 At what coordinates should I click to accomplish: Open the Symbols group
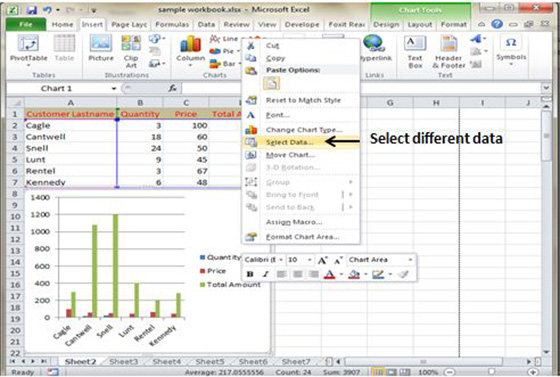click(x=511, y=51)
